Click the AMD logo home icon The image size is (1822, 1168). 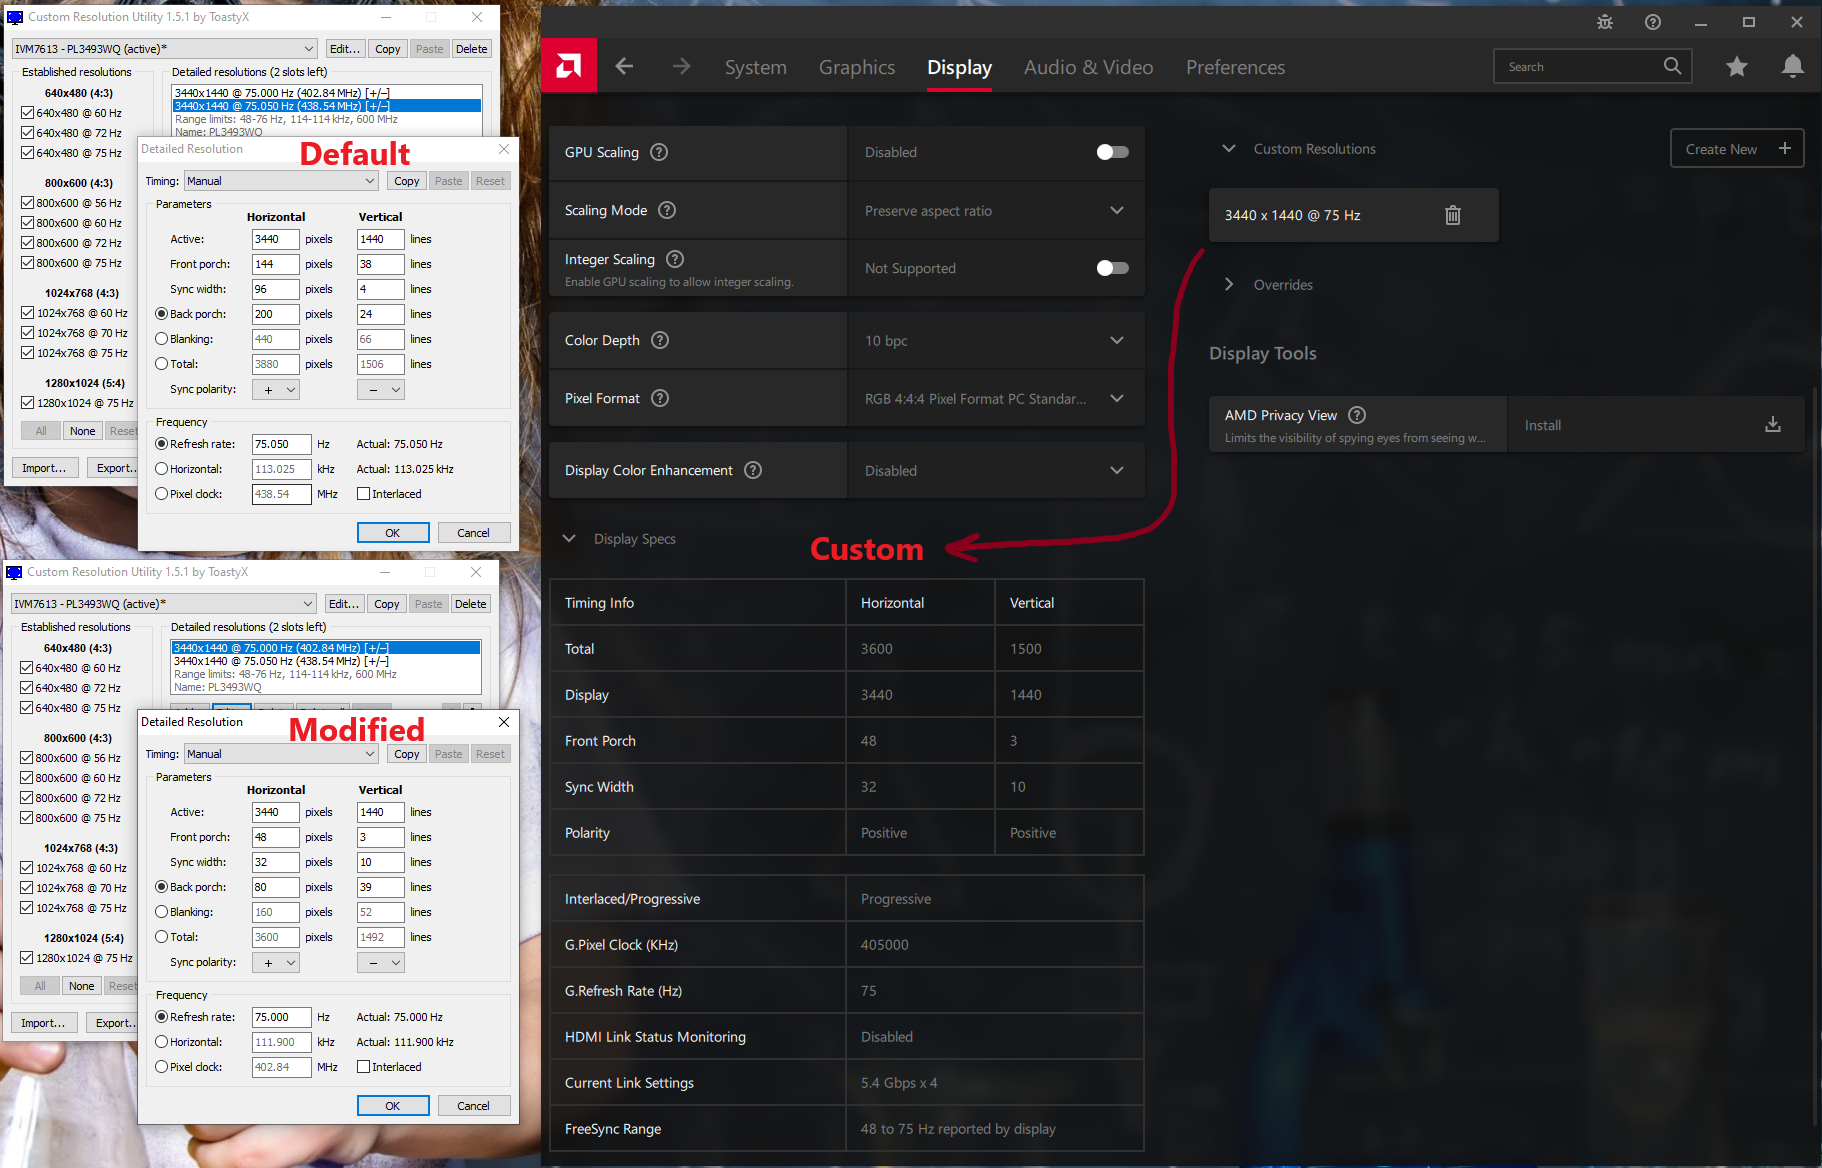pos(569,66)
